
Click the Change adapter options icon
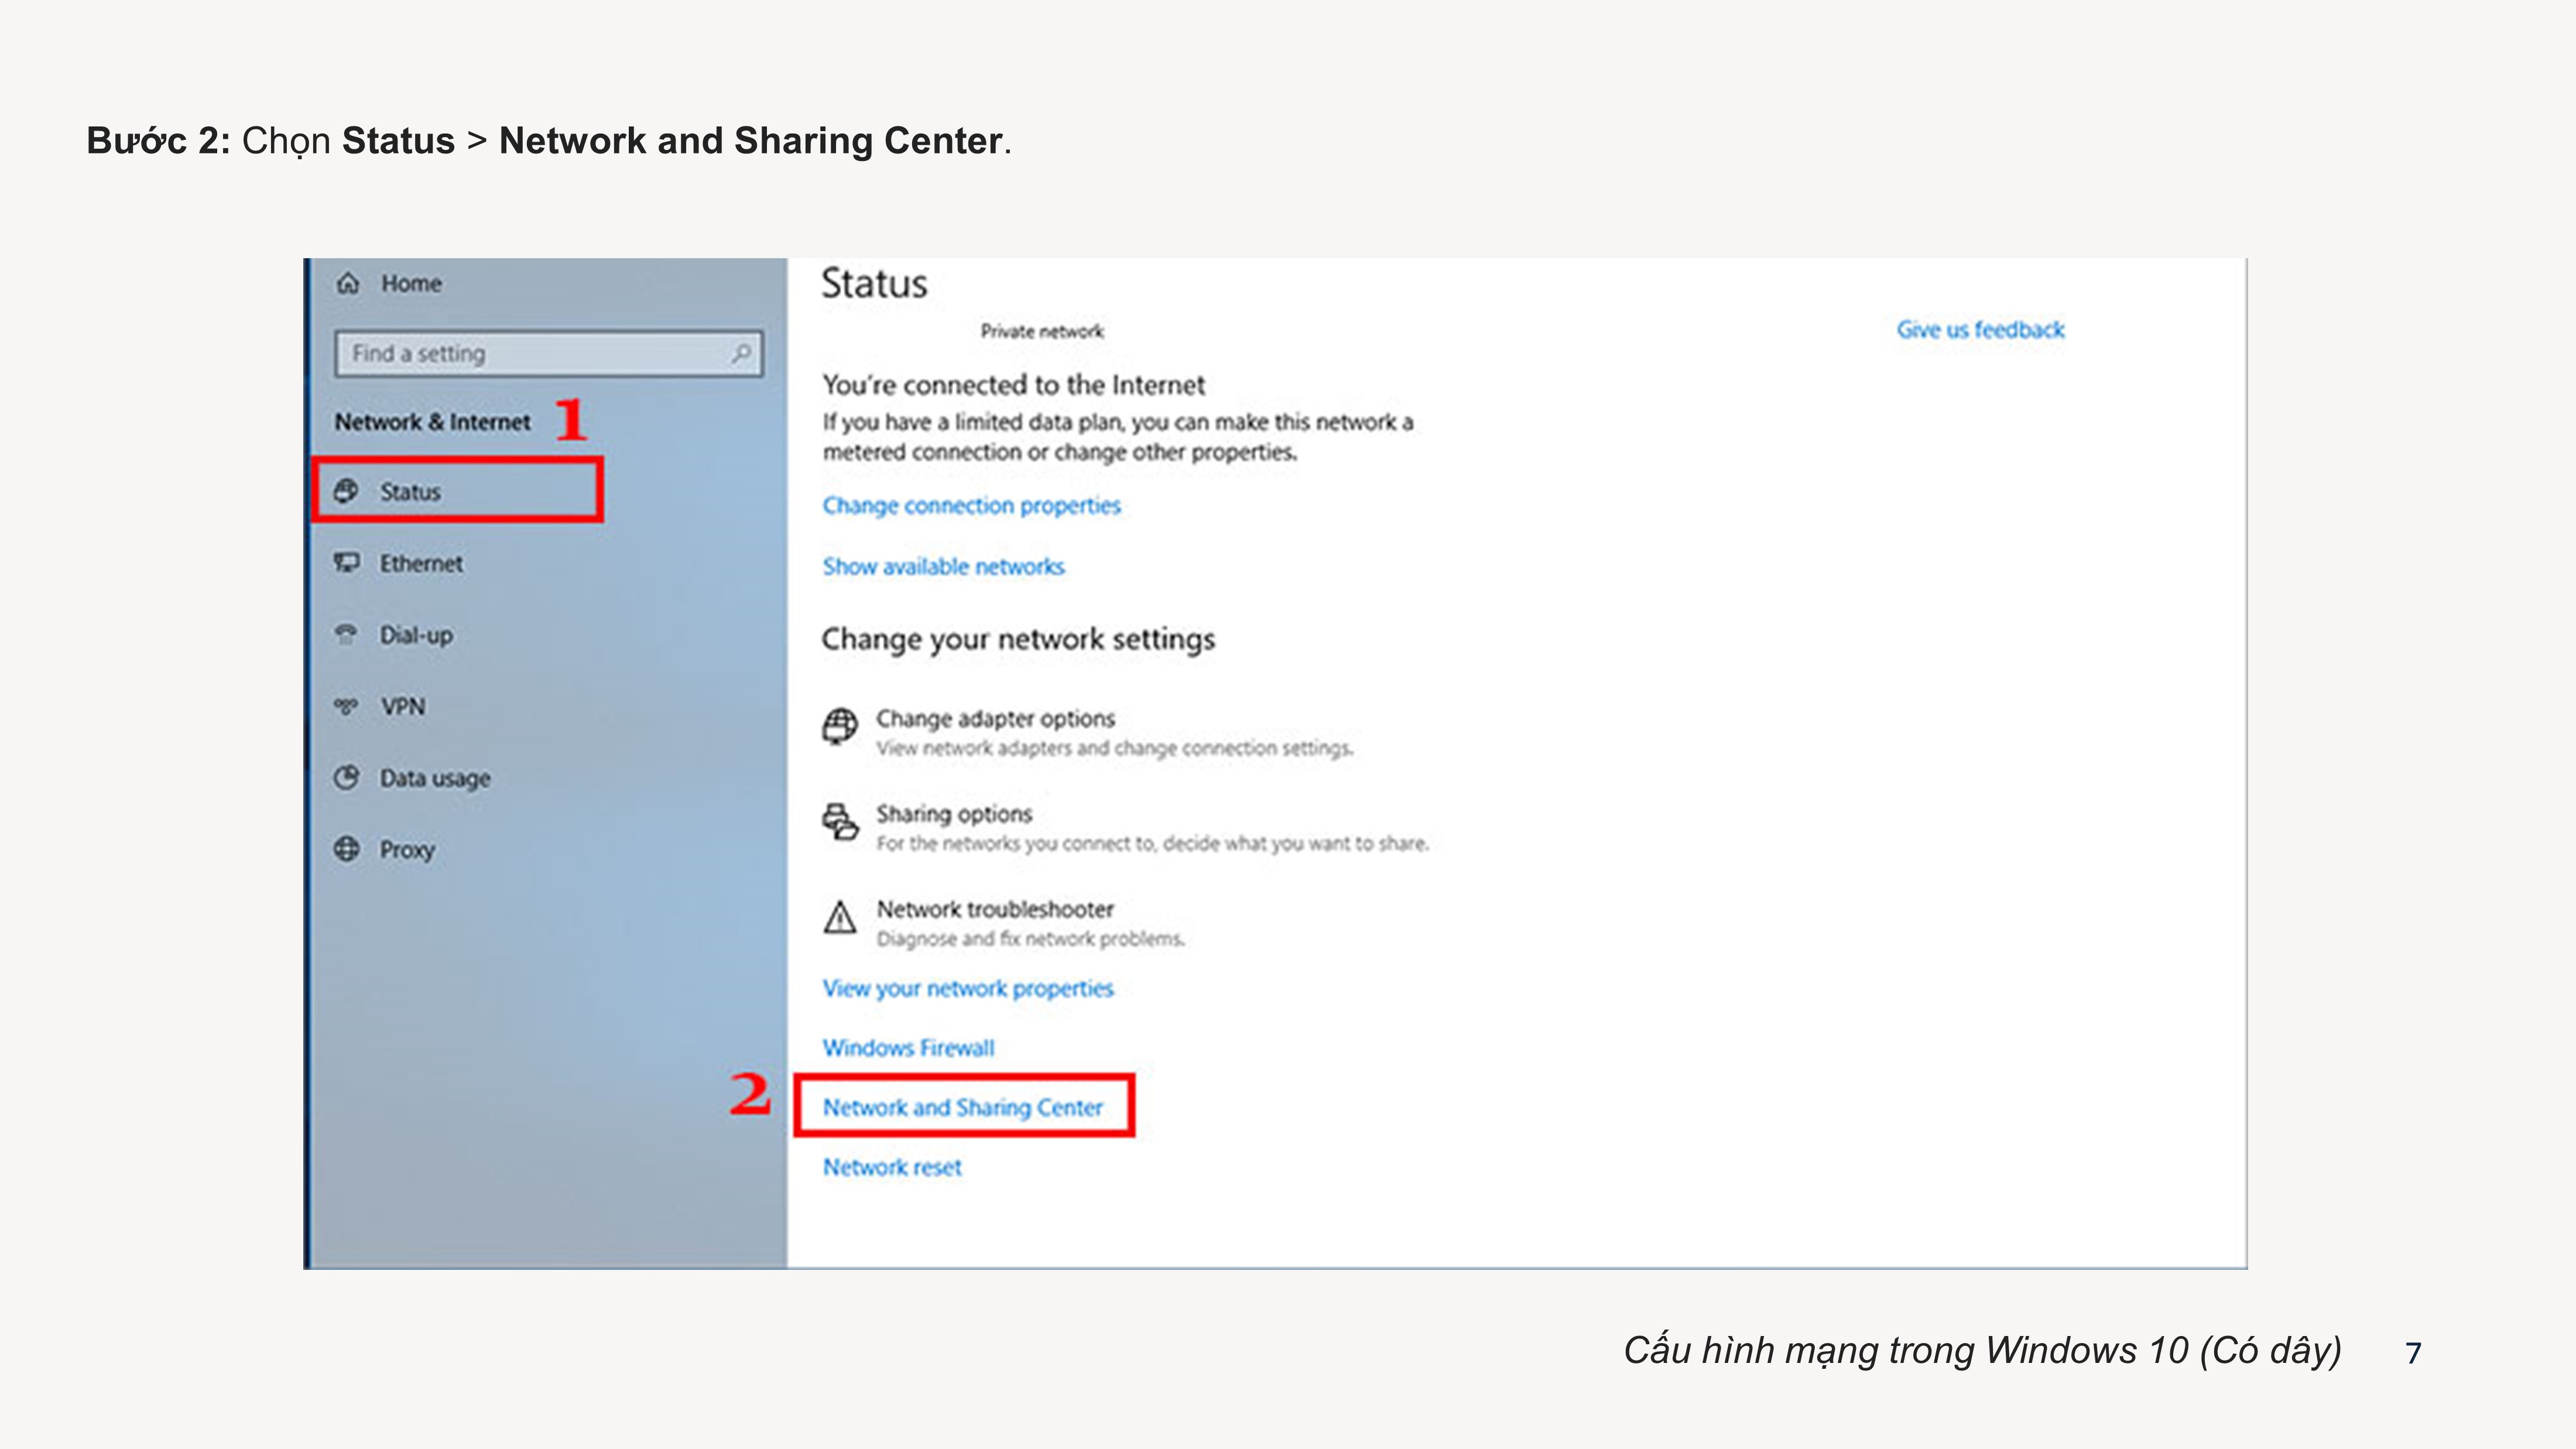(x=840, y=726)
